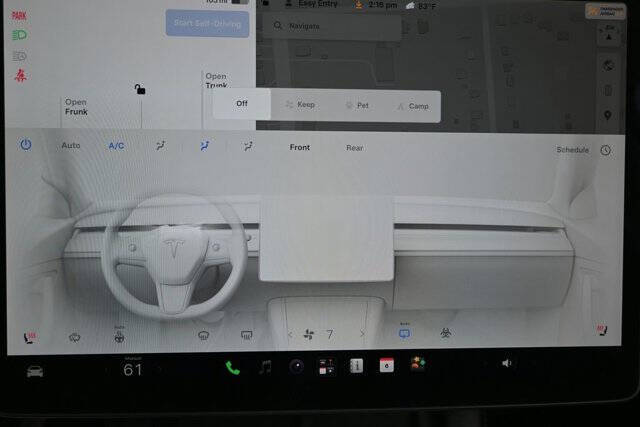Select the first airflow direction vent icon
Viewport: 640px width, 427px height.
click(x=161, y=146)
